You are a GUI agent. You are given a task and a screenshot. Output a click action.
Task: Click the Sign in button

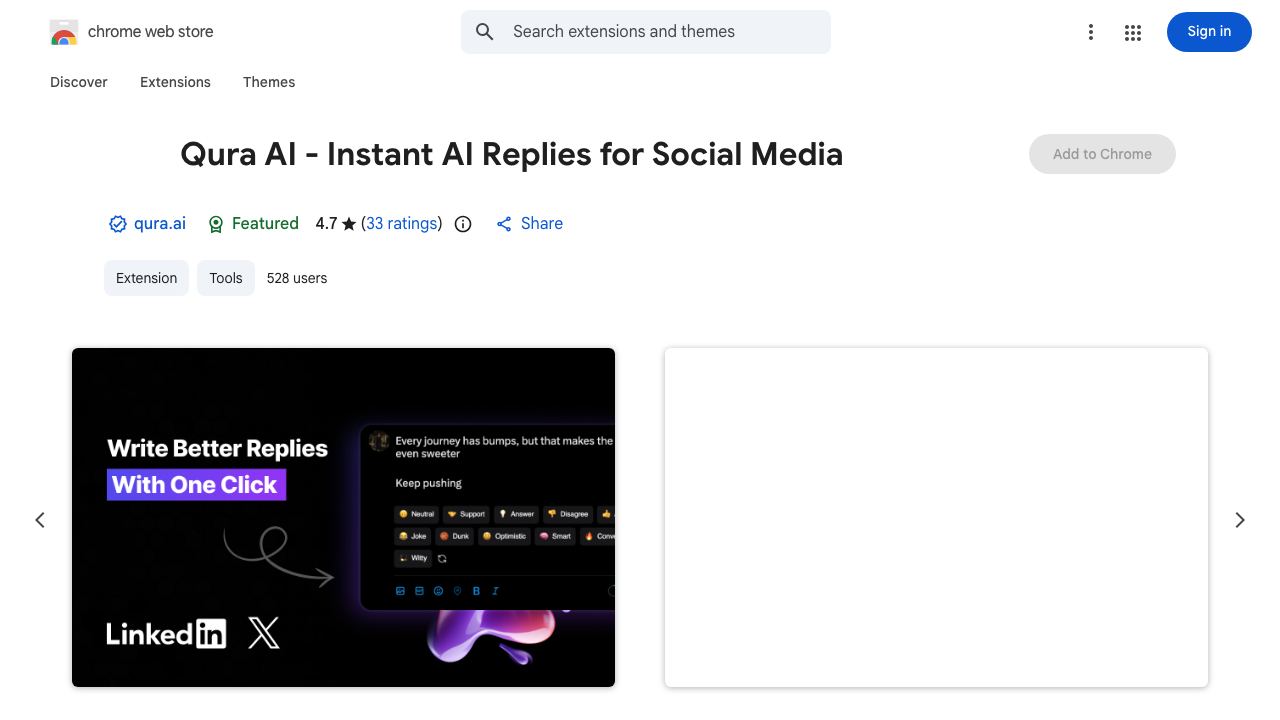click(1209, 32)
